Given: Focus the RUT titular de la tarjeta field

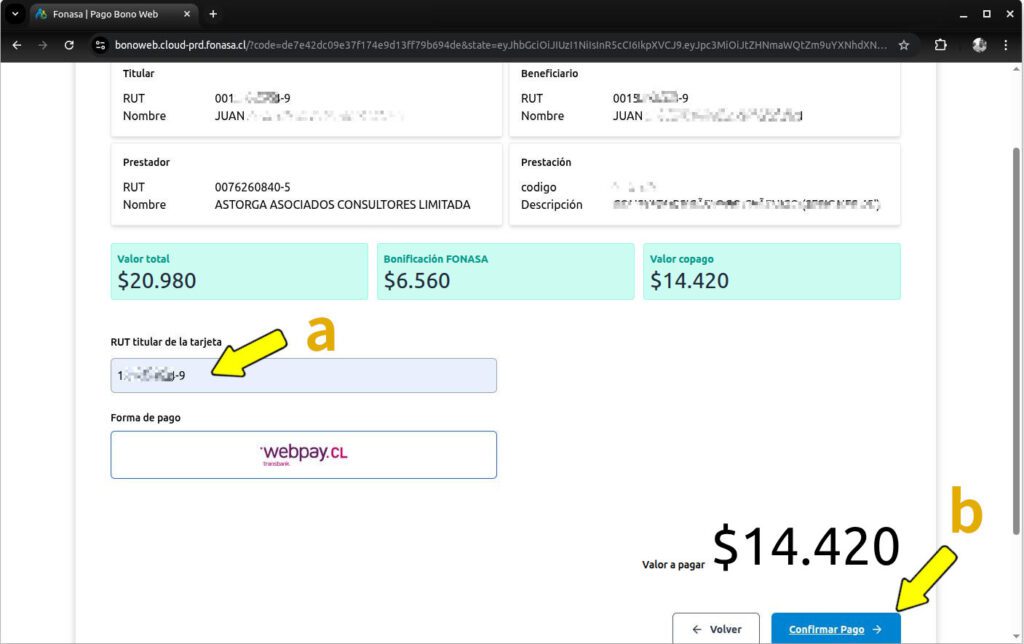Looking at the screenshot, I should [304, 376].
